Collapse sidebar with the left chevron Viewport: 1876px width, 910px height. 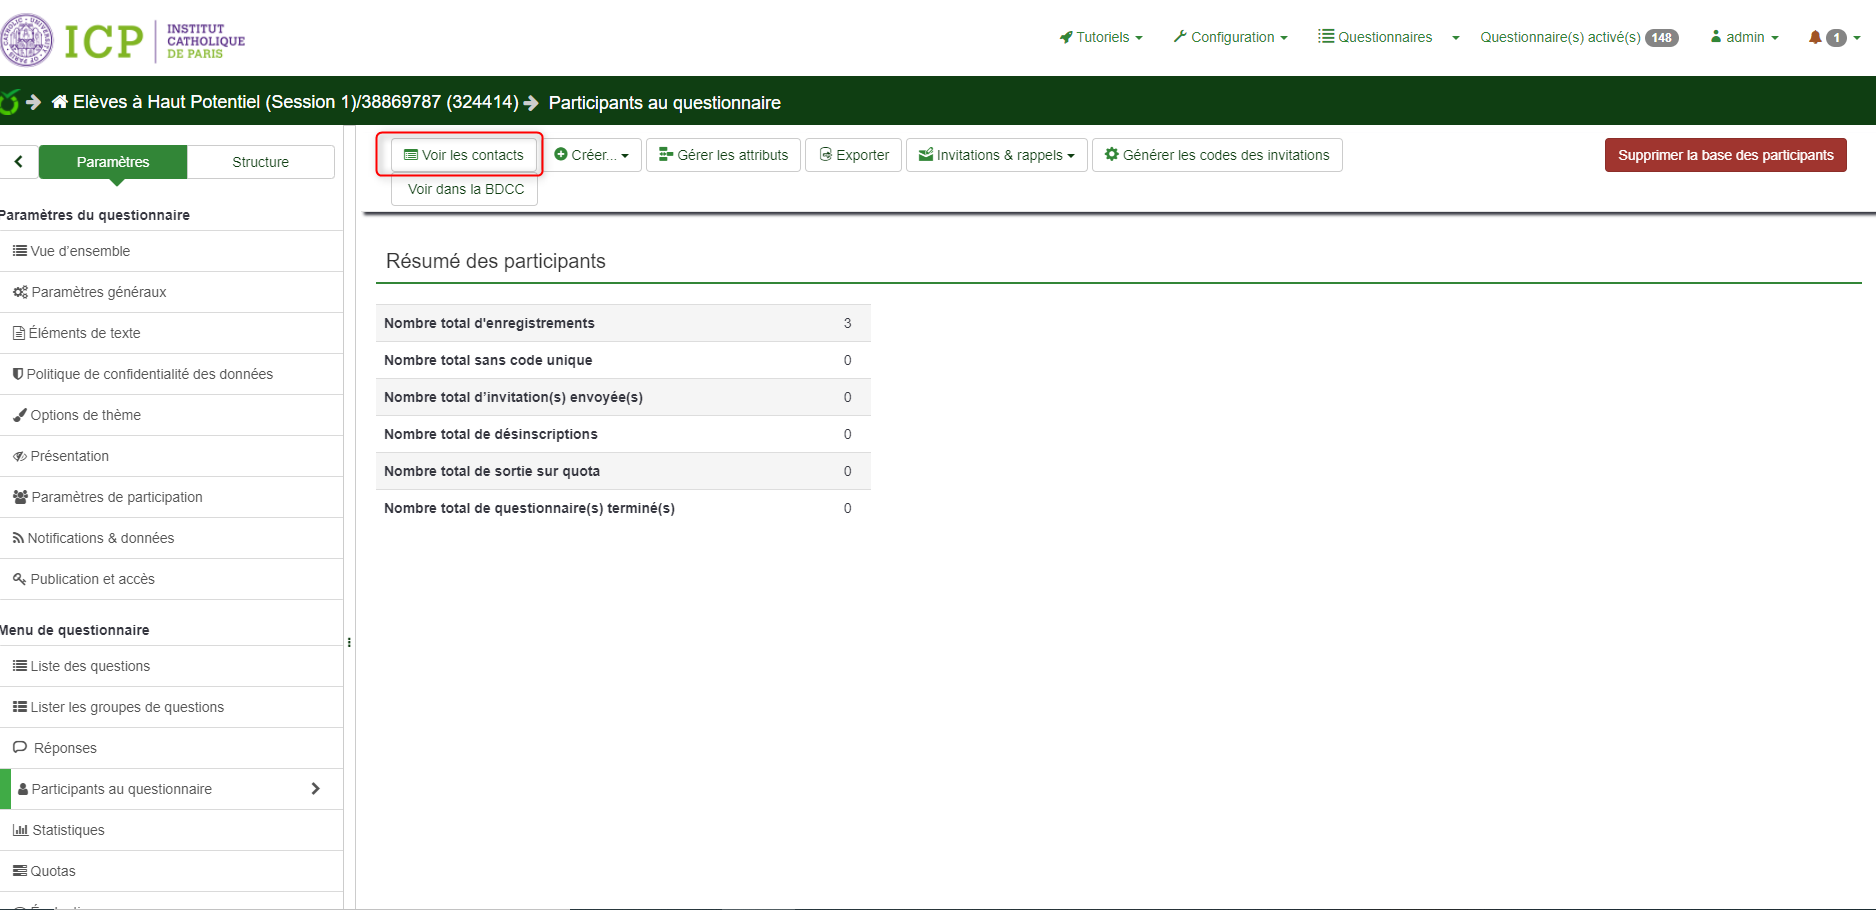(x=19, y=162)
